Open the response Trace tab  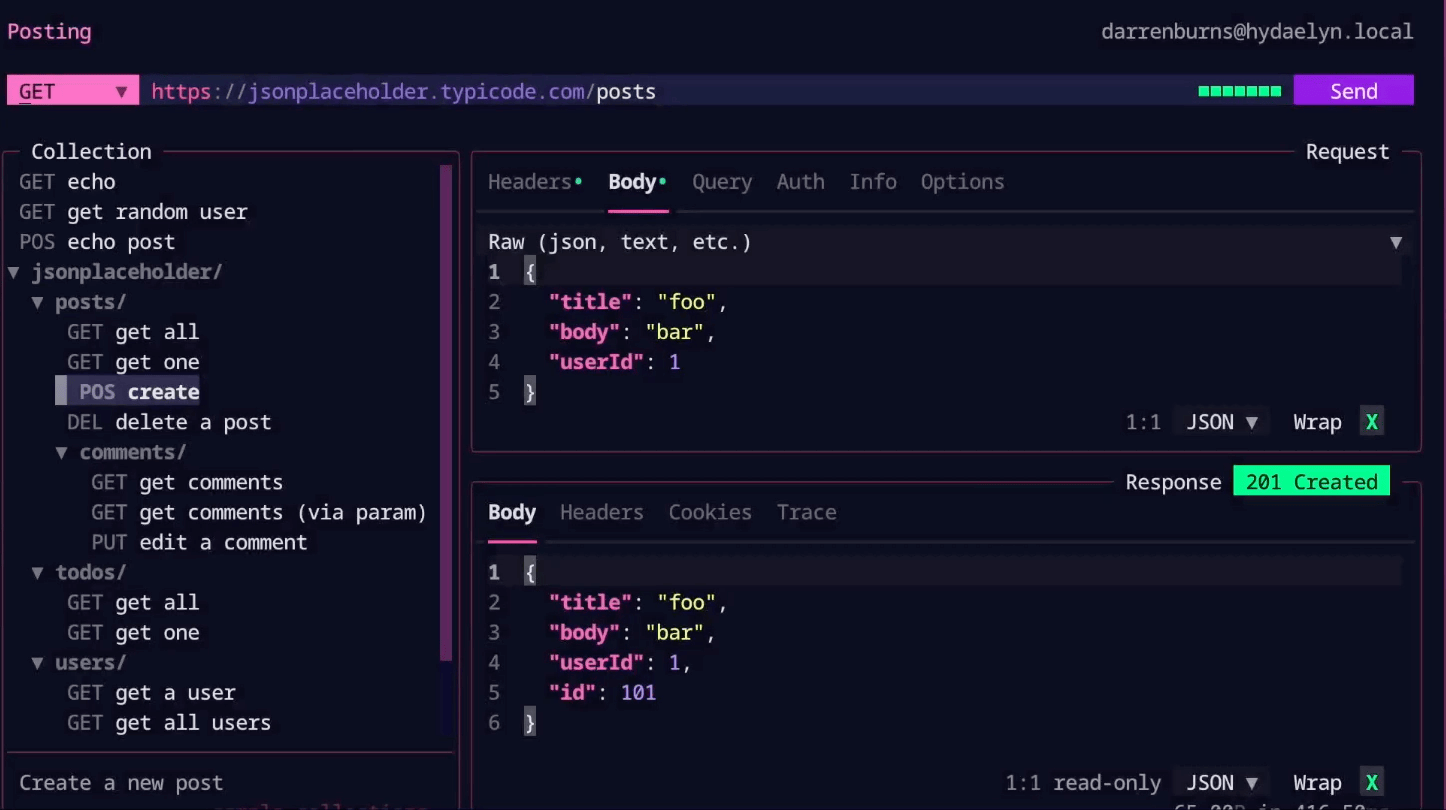pos(806,512)
